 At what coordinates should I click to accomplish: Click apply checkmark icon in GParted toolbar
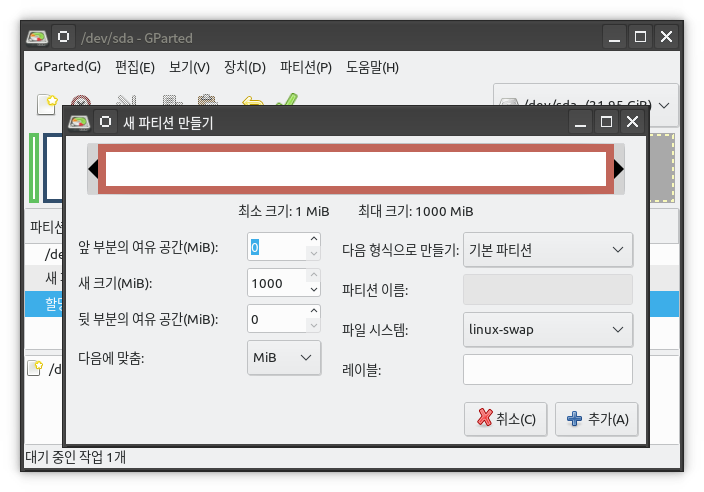[287, 99]
